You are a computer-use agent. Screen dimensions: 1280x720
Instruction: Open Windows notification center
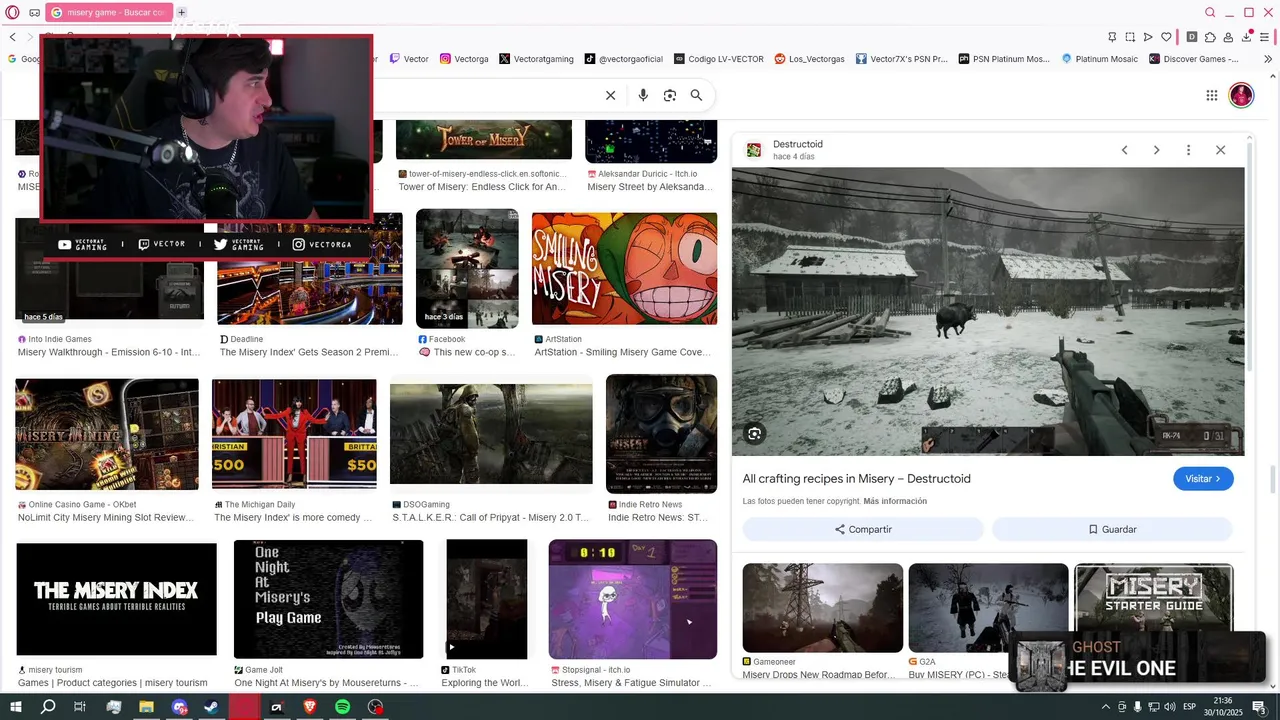1259,707
